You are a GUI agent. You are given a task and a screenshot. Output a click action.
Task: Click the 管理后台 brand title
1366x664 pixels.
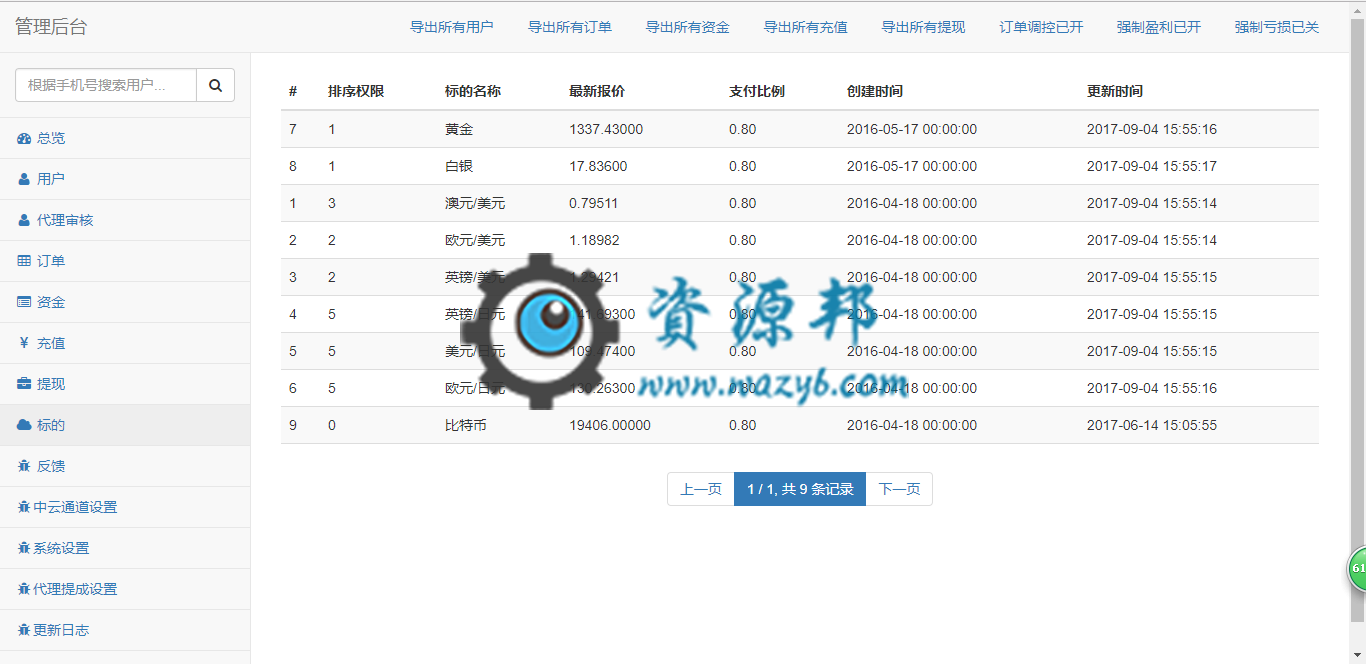click(x=51, y=27)
